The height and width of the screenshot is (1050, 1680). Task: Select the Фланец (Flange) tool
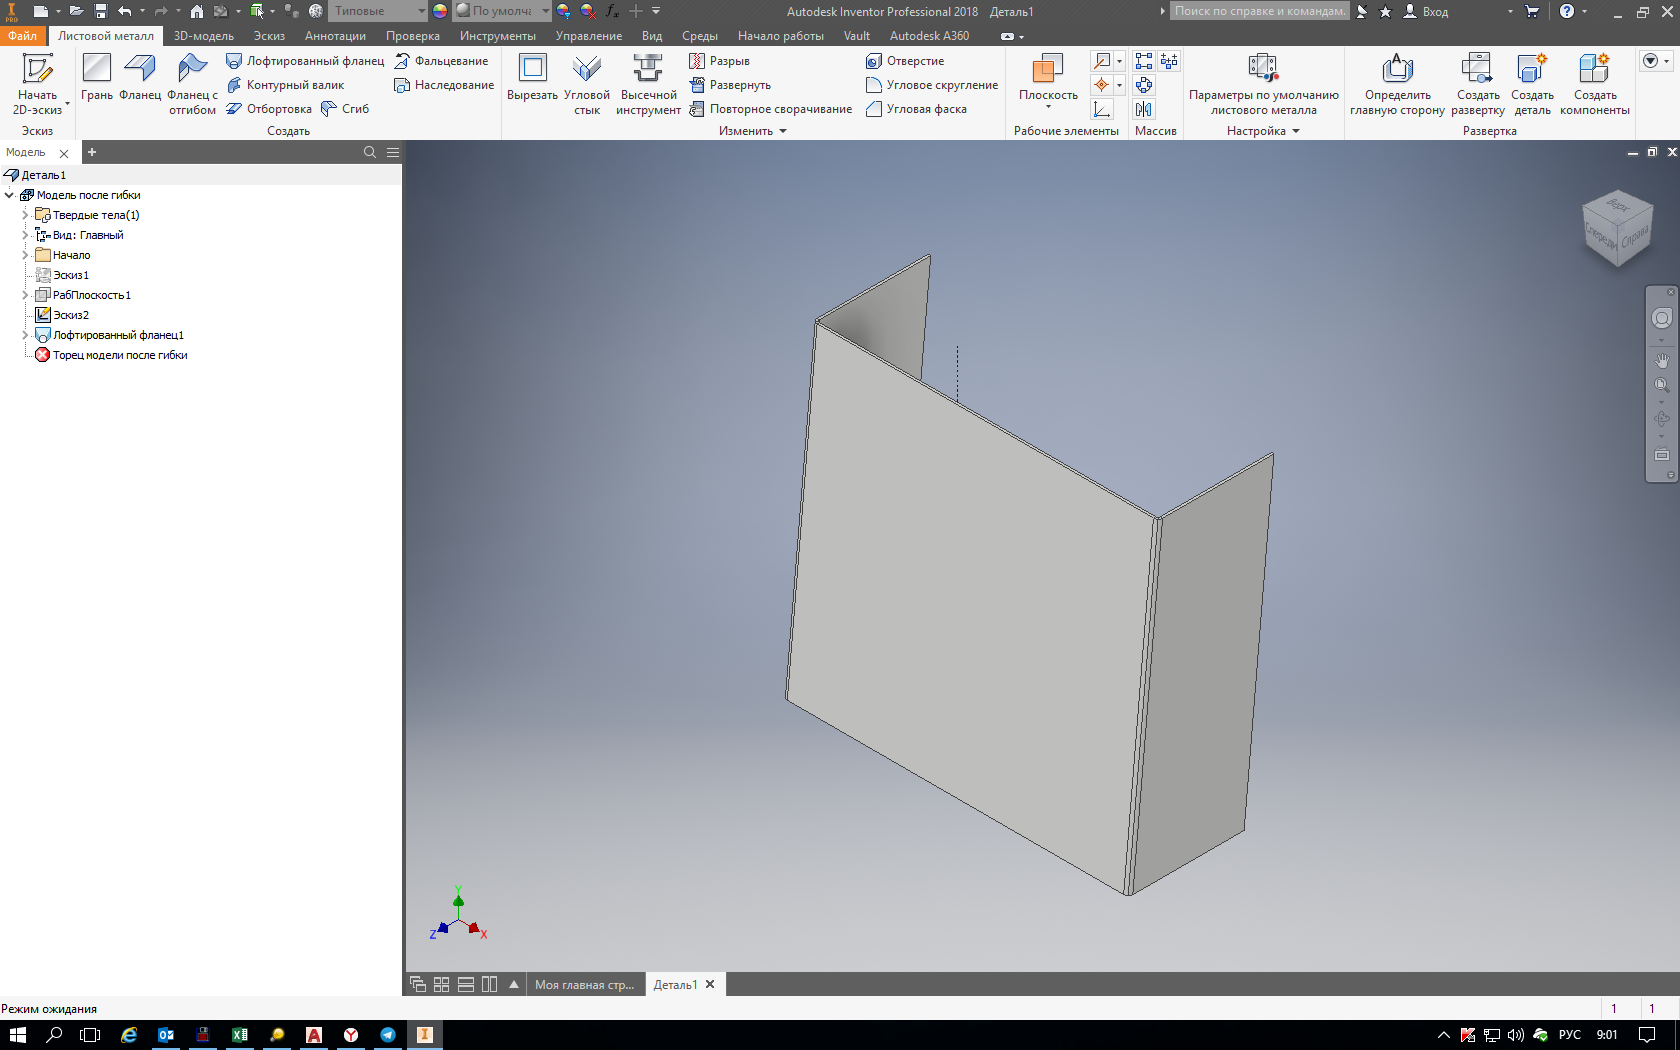[x=140, y=70]
